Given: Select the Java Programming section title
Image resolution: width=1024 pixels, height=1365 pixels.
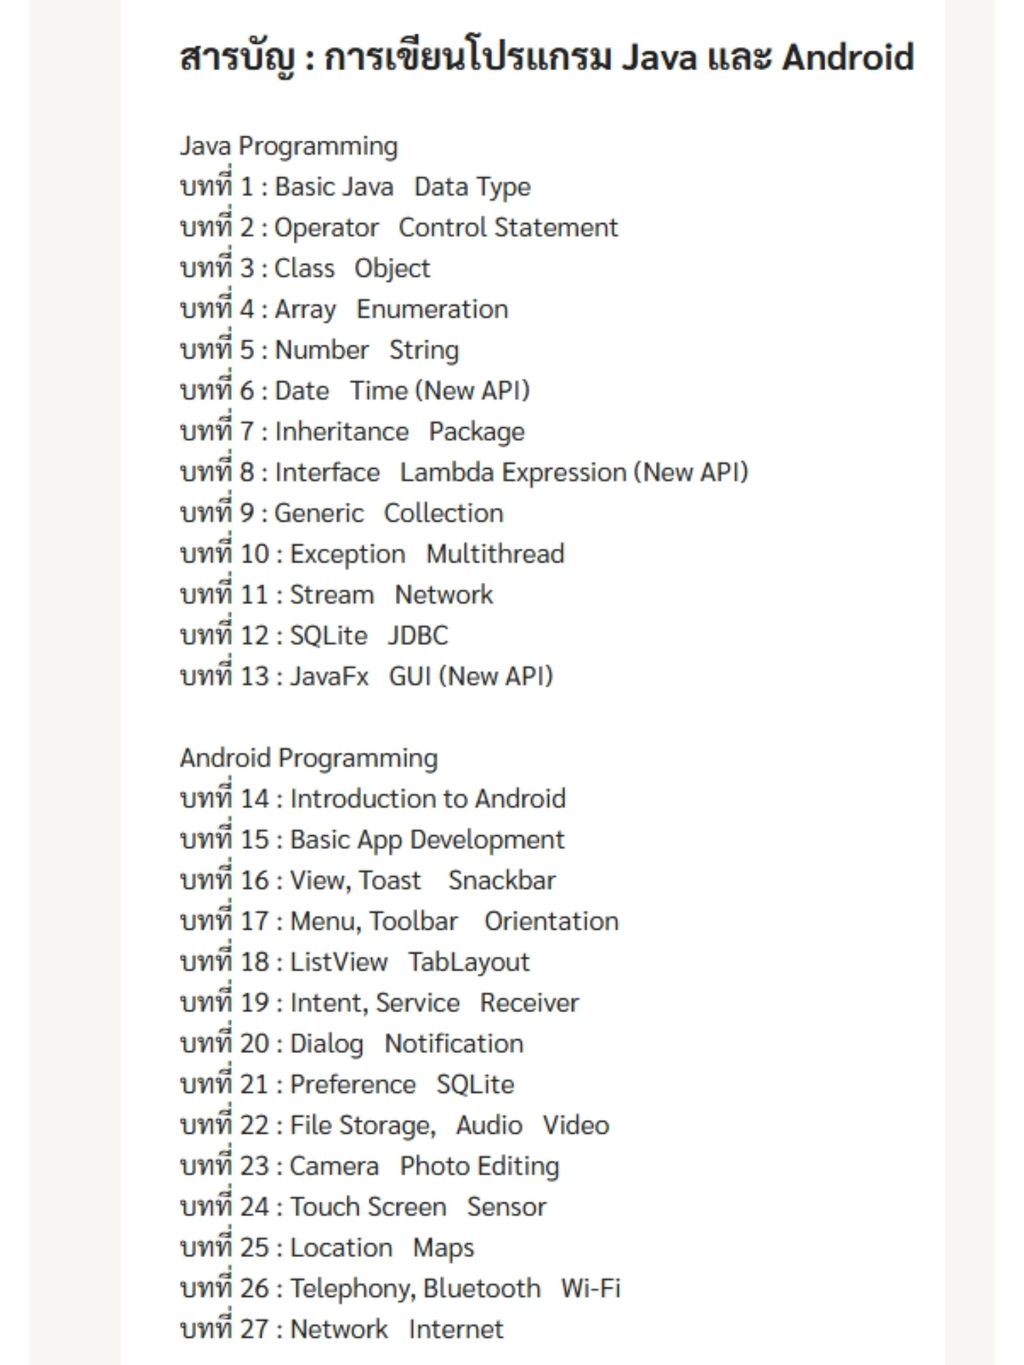Looking at the screenshot, I should pyautogui.click(x=289, y=146).
